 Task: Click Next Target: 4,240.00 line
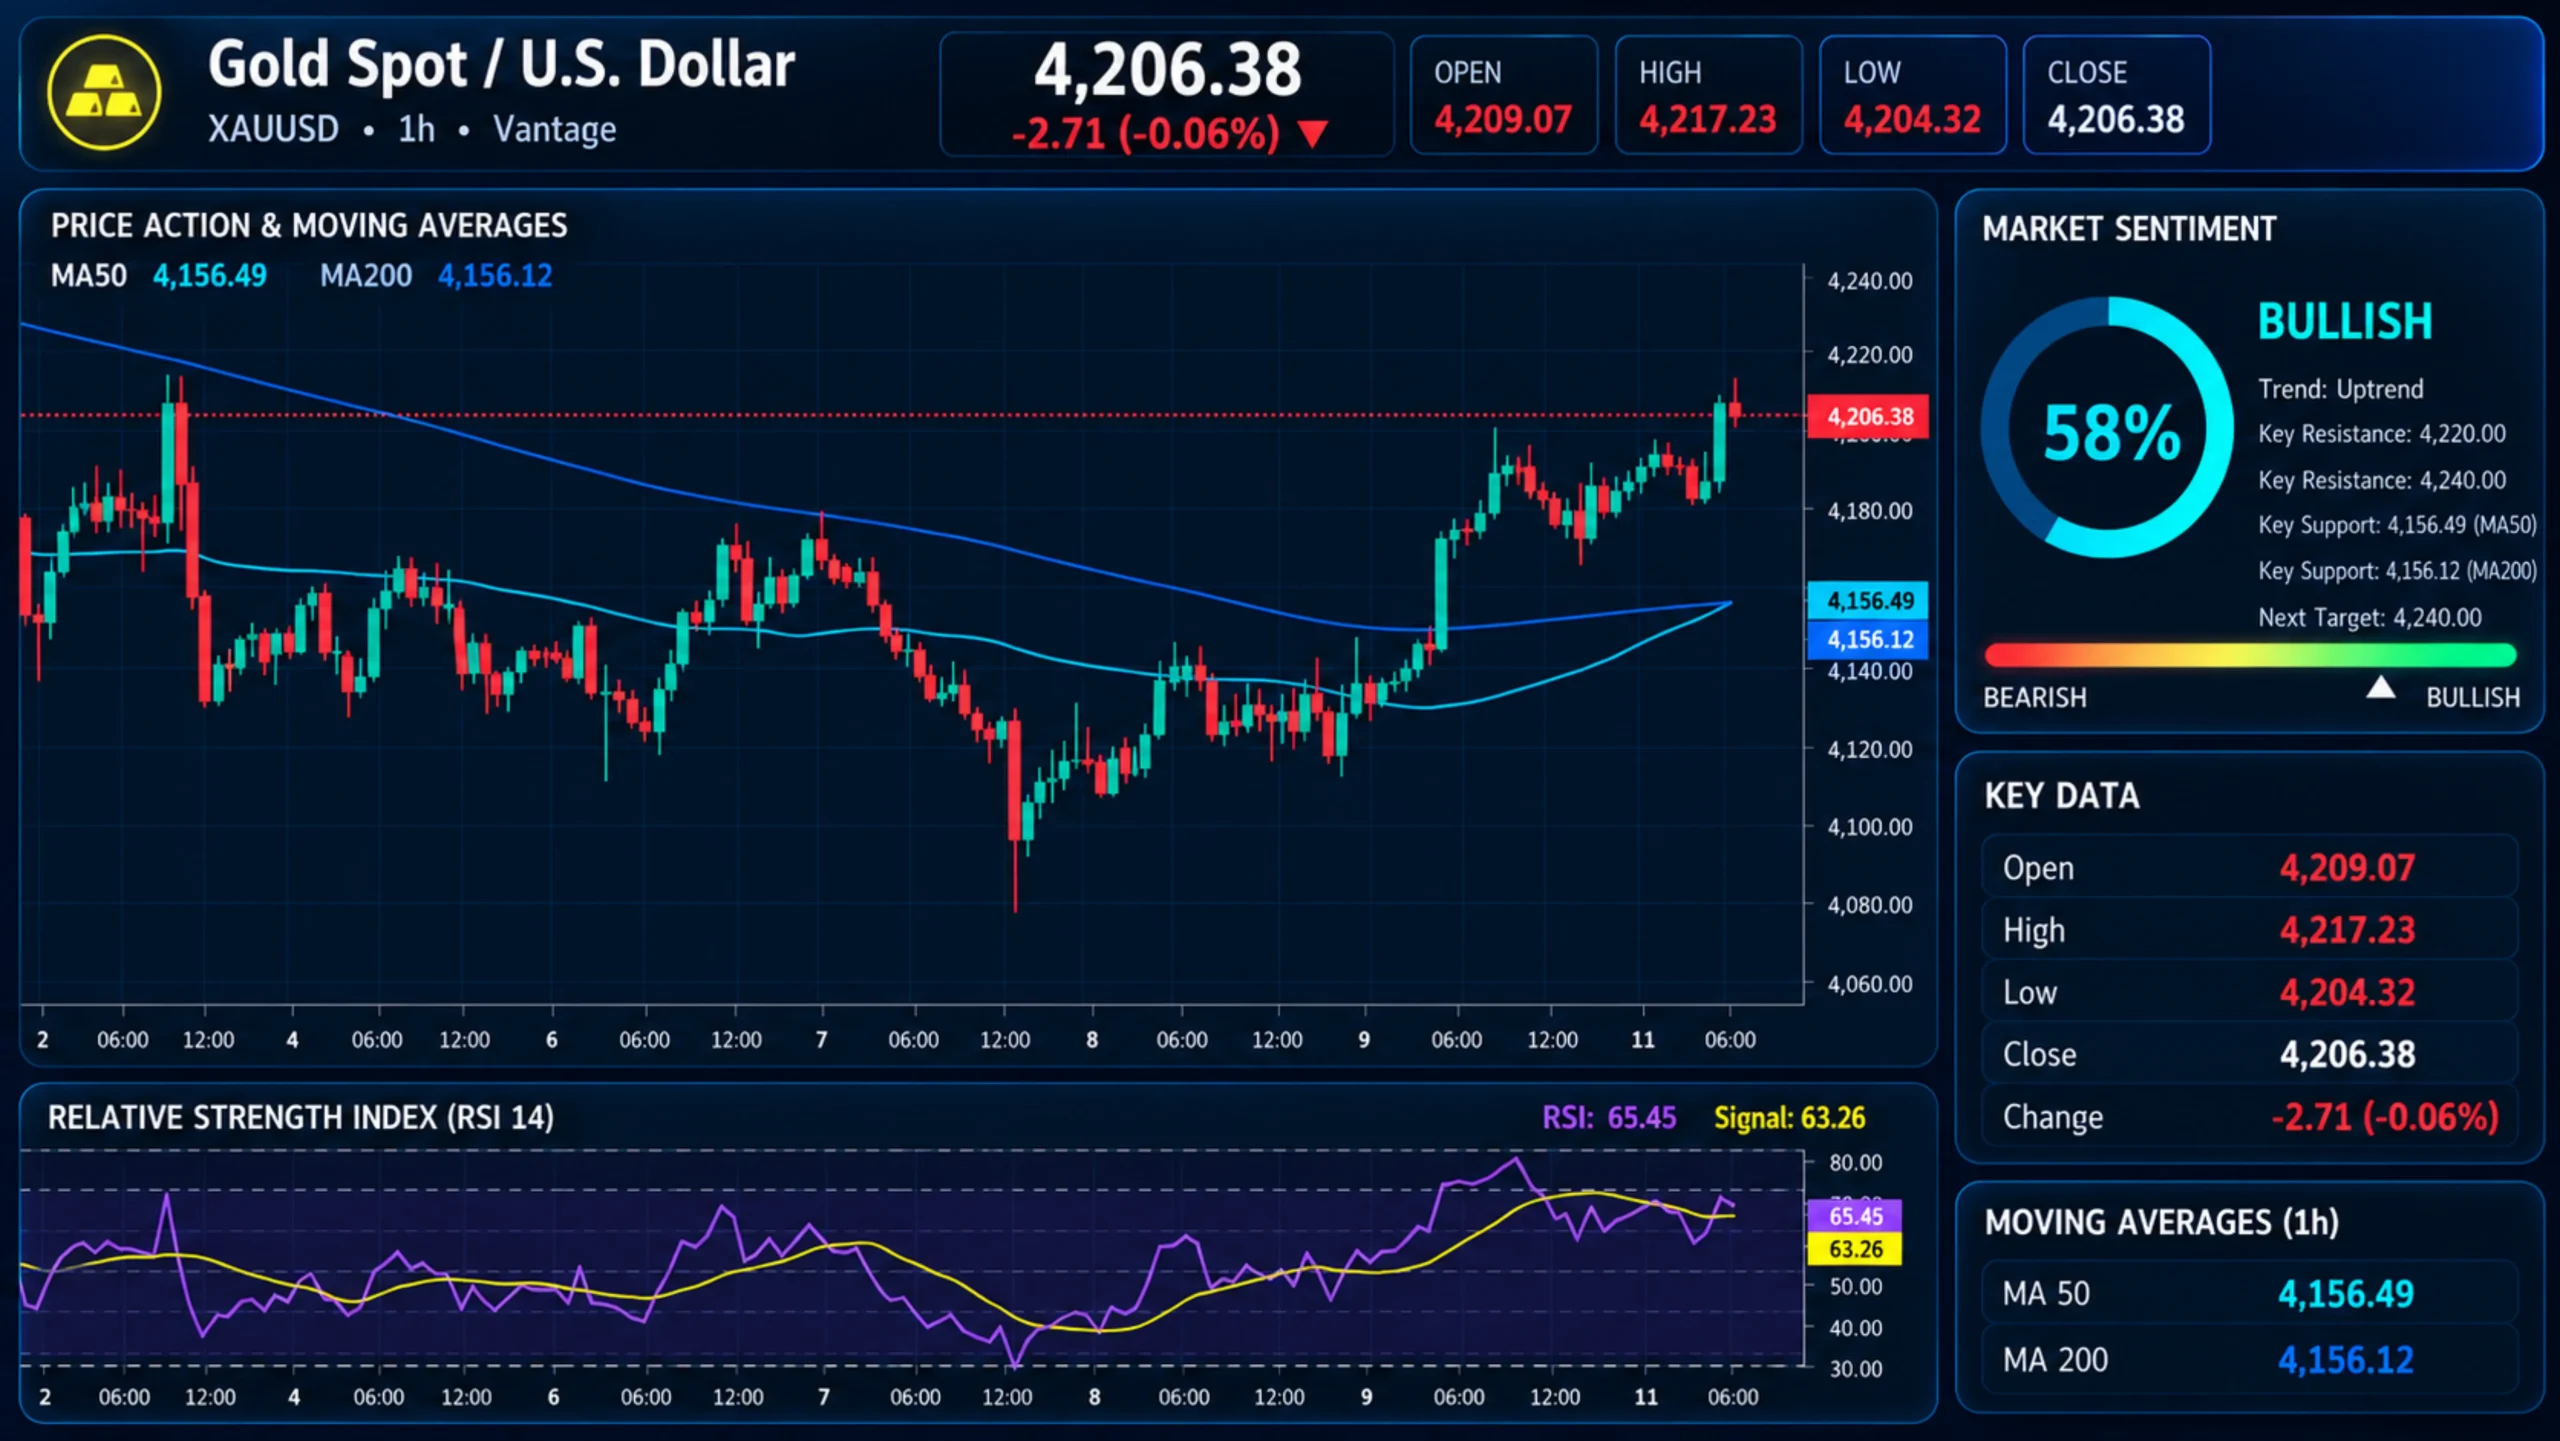(x=2369, y=617)
